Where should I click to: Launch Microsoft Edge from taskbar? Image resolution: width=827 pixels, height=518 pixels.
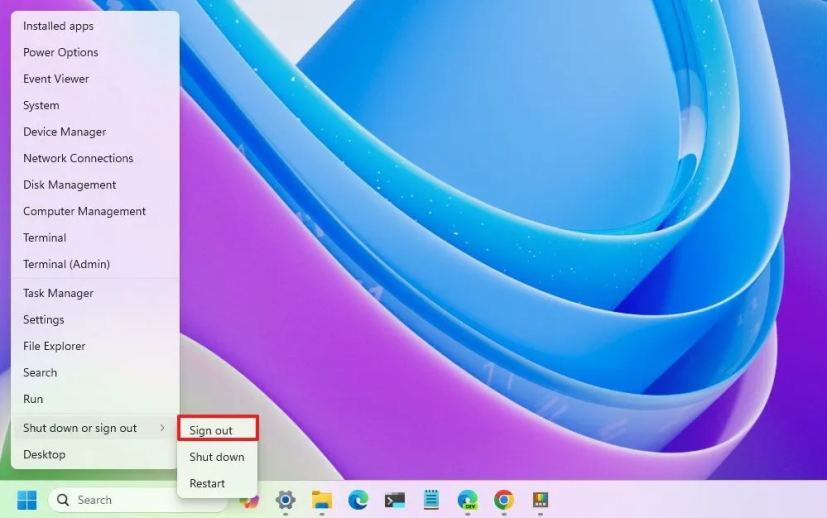(358, 500)
